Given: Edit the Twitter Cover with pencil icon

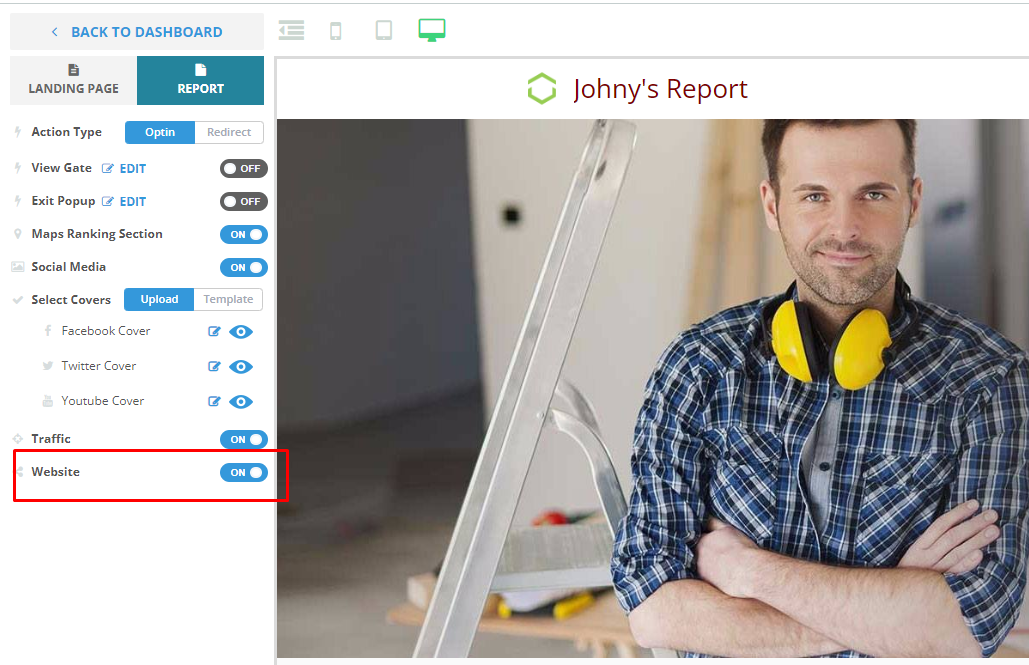Looking at the screenshot, I should pyautogui.click(x=214, y=367).
